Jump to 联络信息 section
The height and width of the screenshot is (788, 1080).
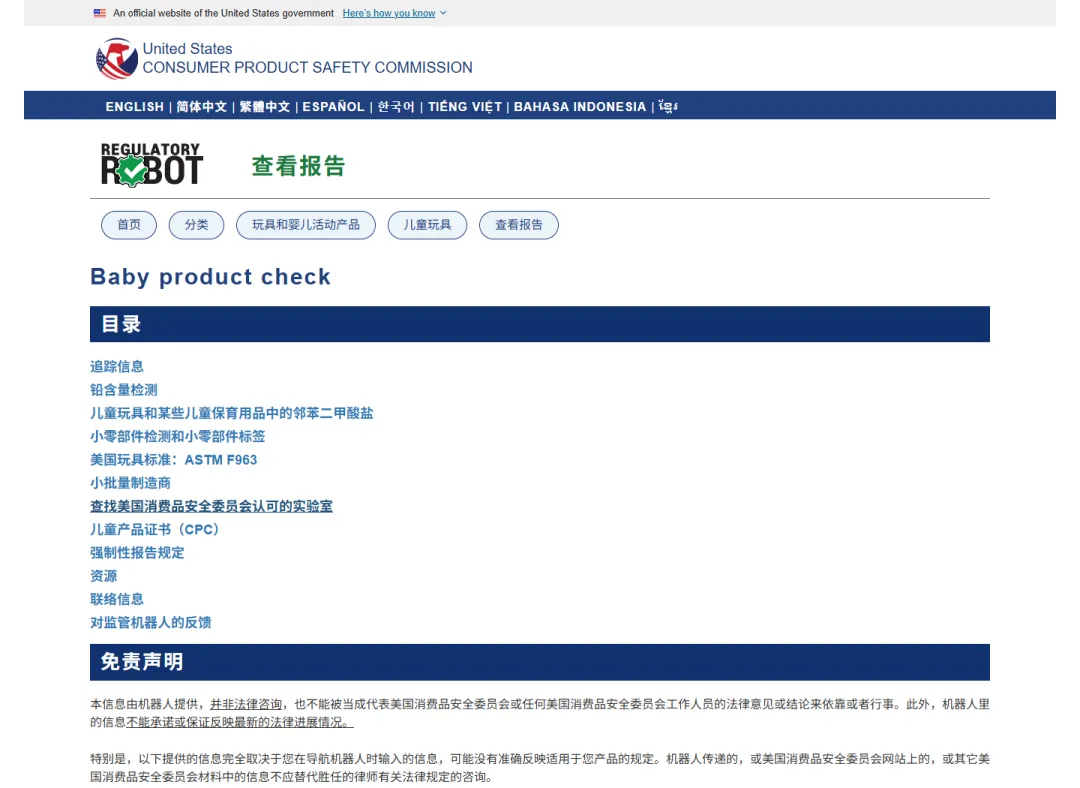117,599
